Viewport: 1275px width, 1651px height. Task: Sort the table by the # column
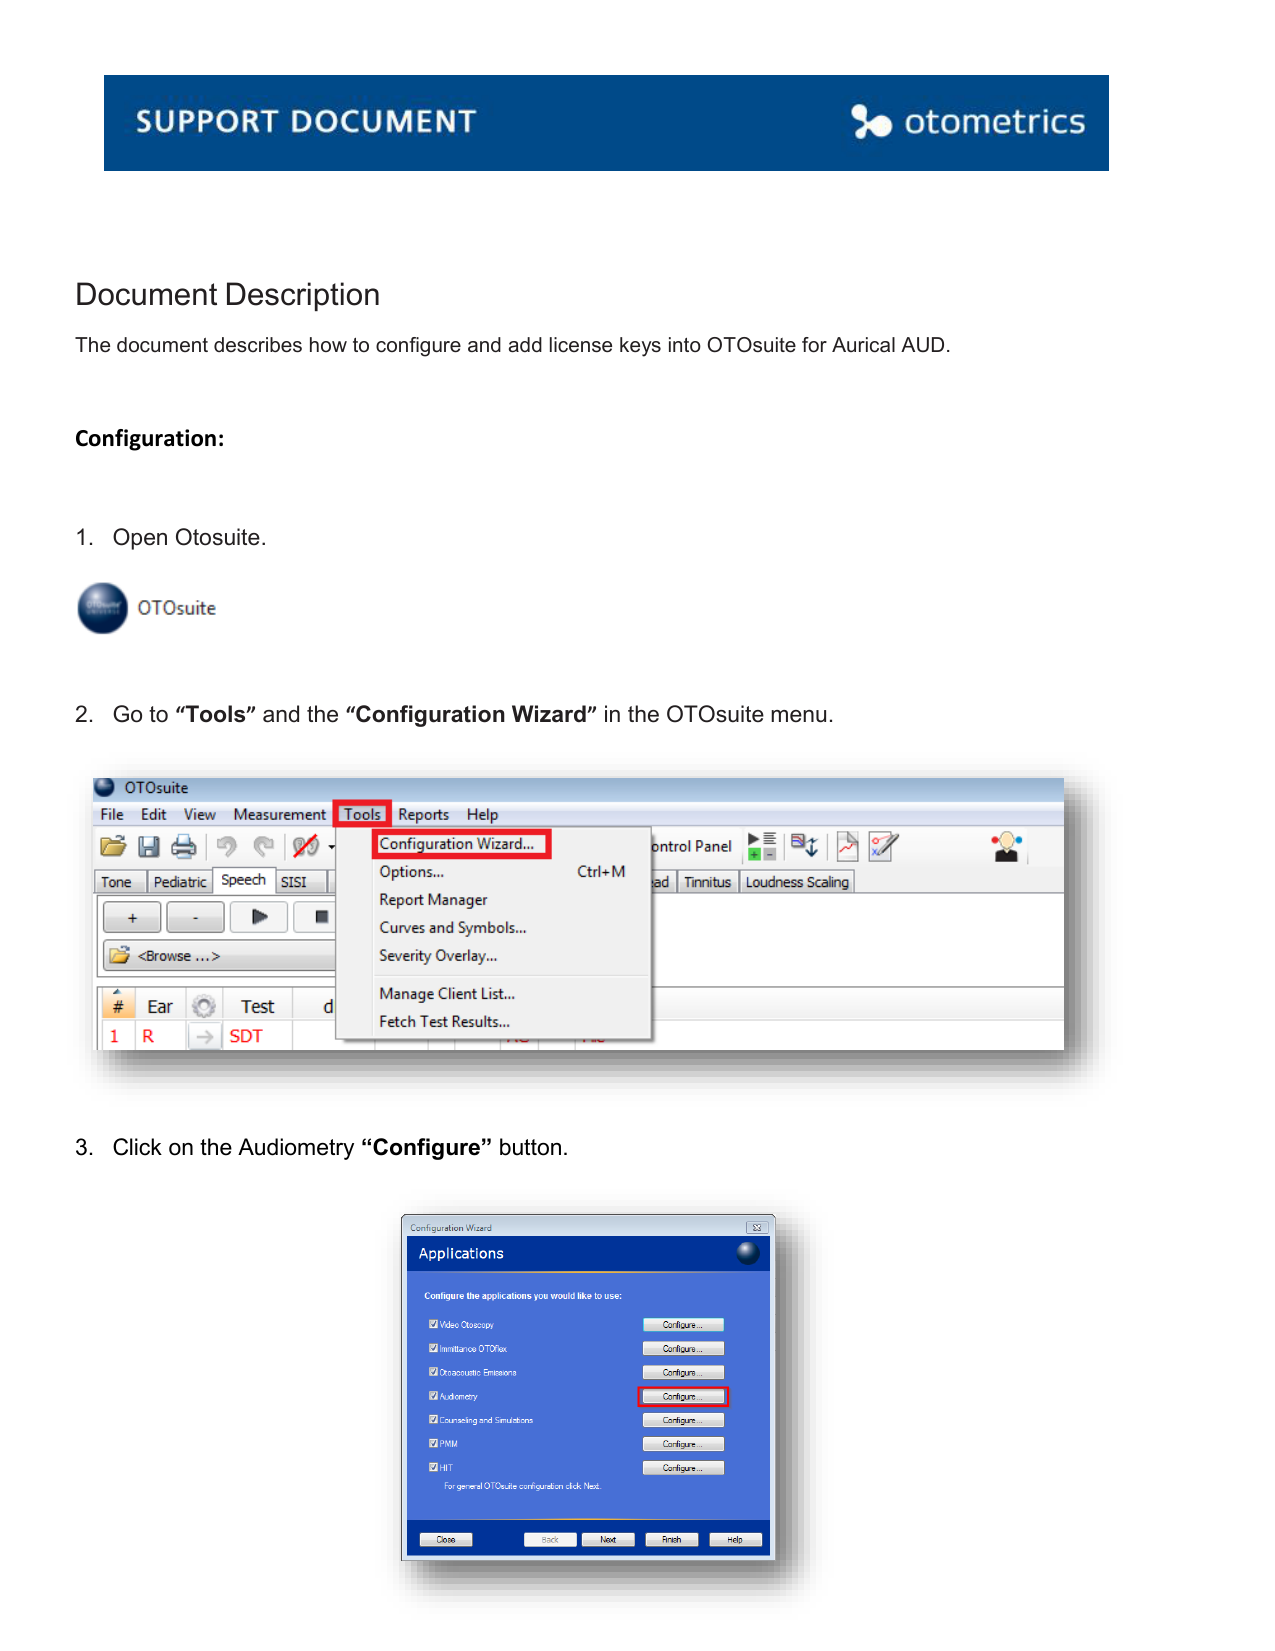(118, 1006)
